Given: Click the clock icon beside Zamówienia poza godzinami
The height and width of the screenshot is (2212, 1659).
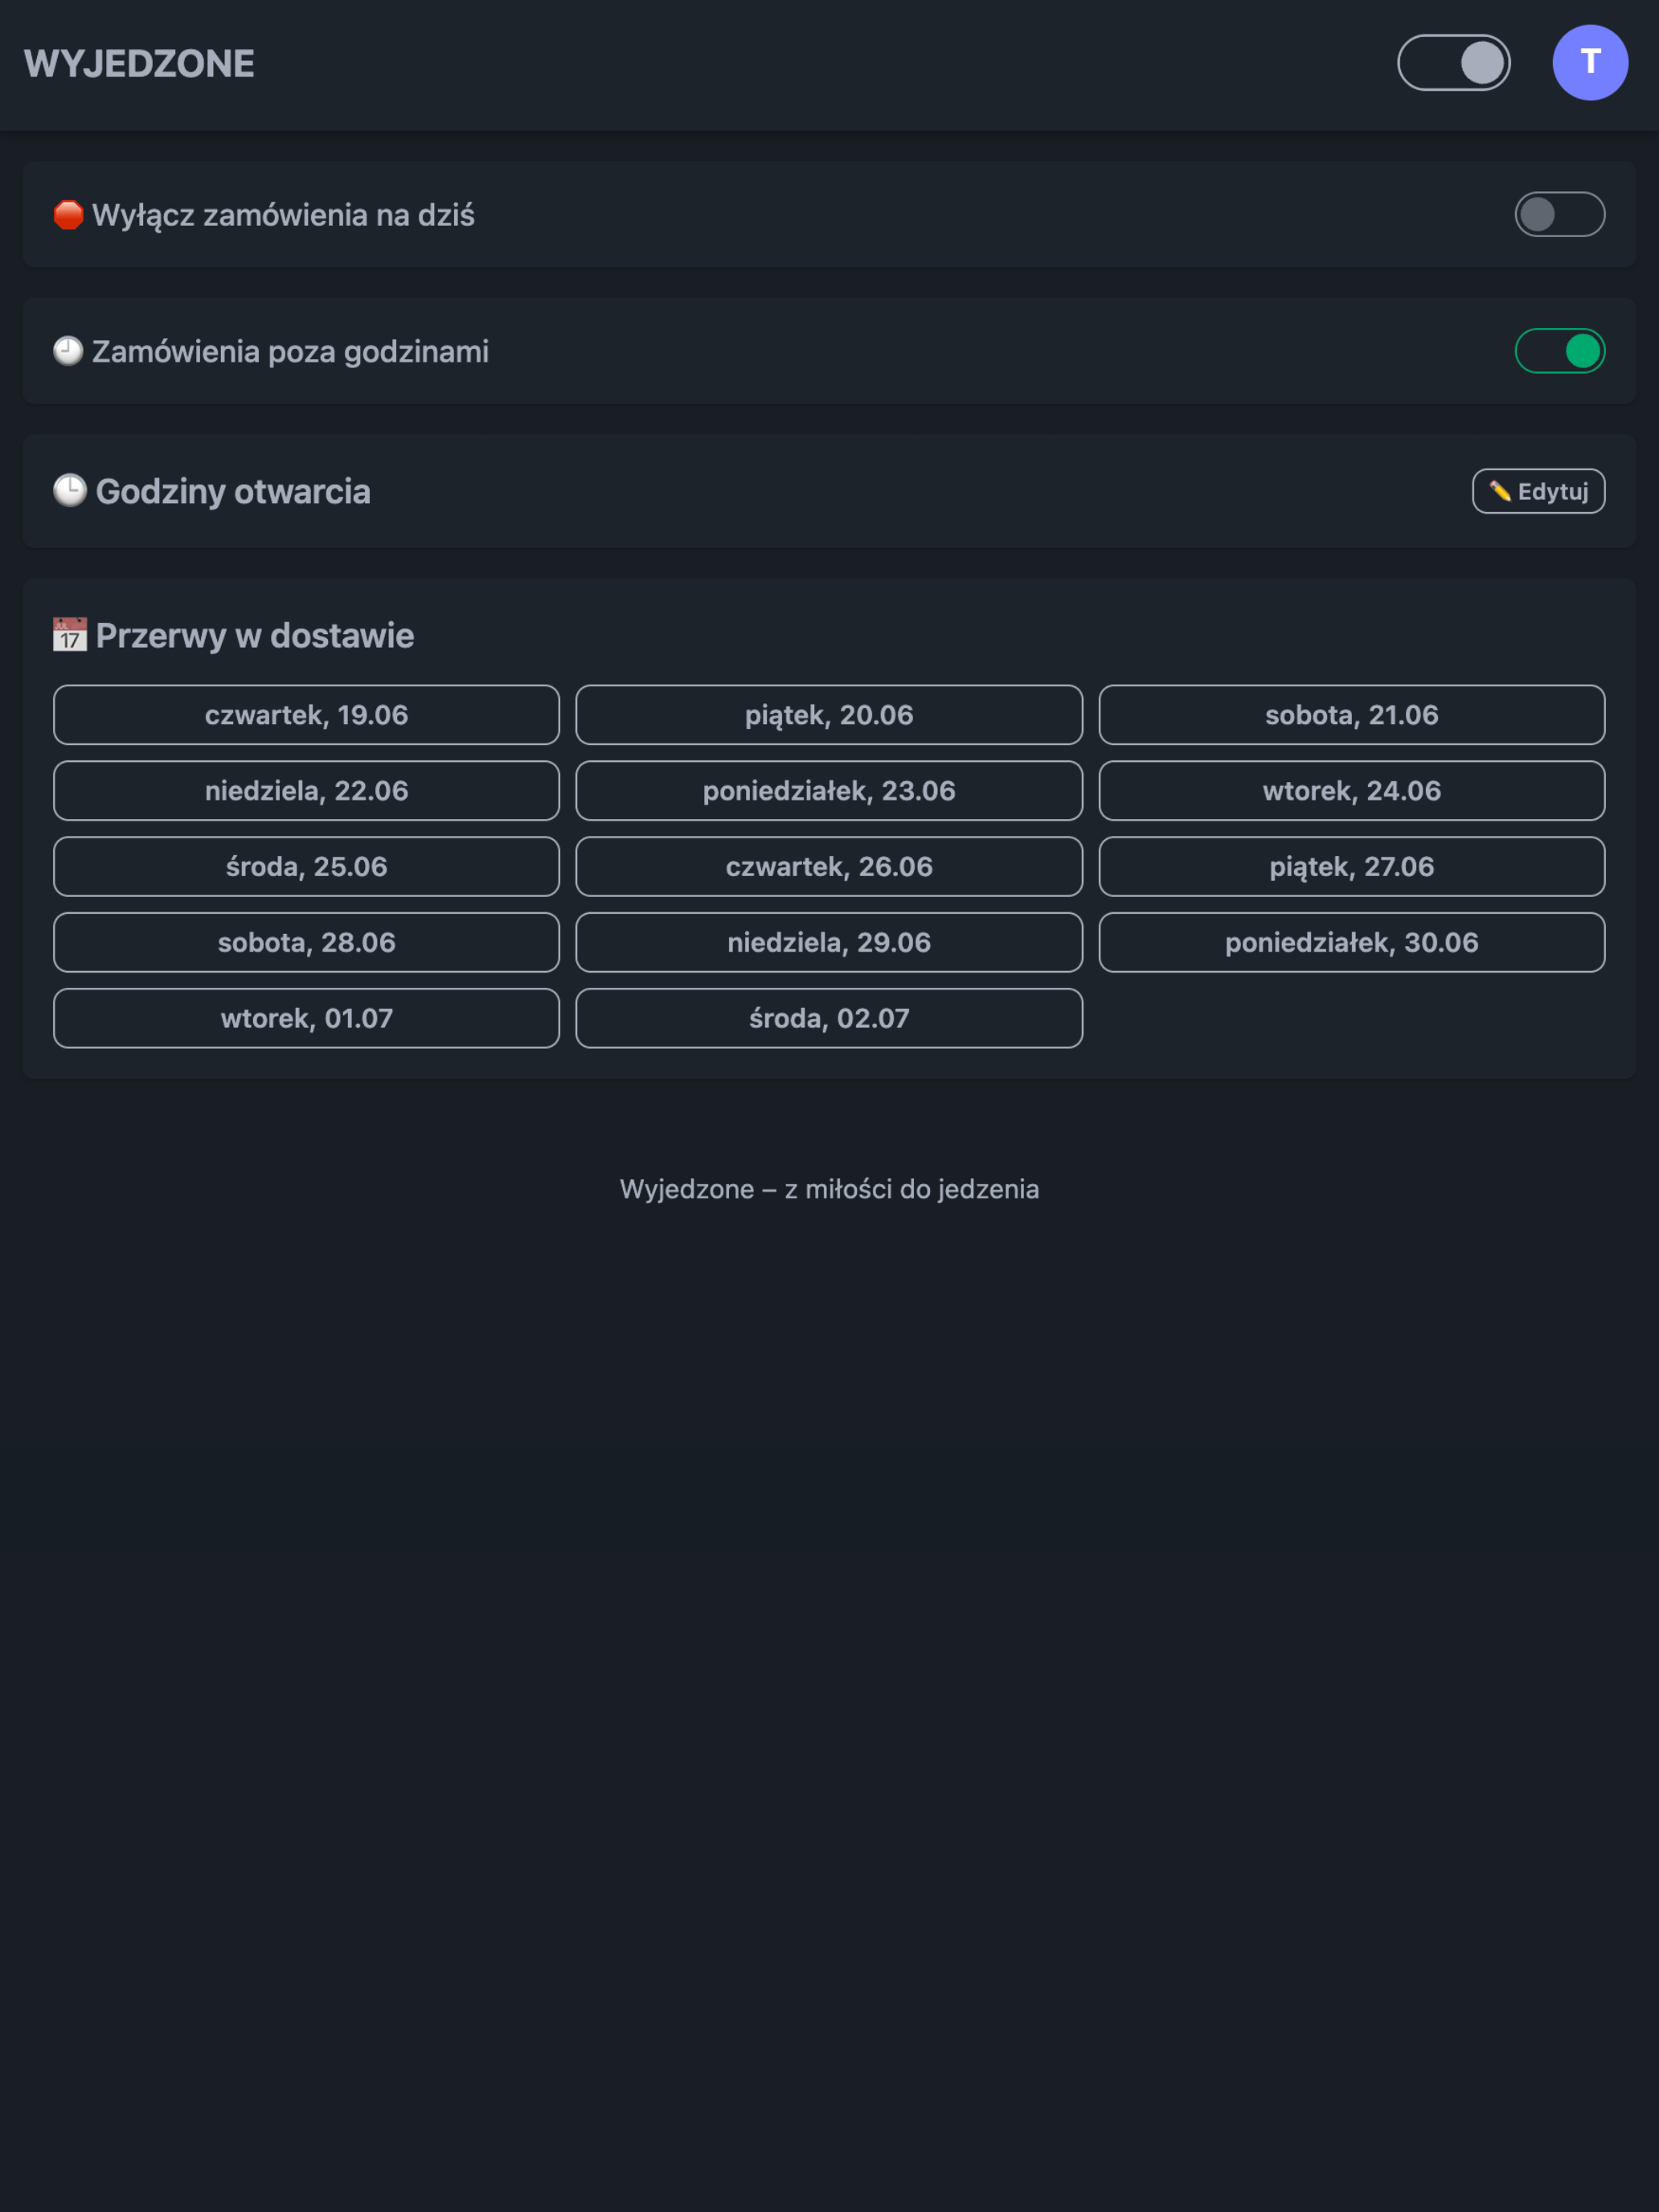Looking at the screenshot, I should (68, 351).
